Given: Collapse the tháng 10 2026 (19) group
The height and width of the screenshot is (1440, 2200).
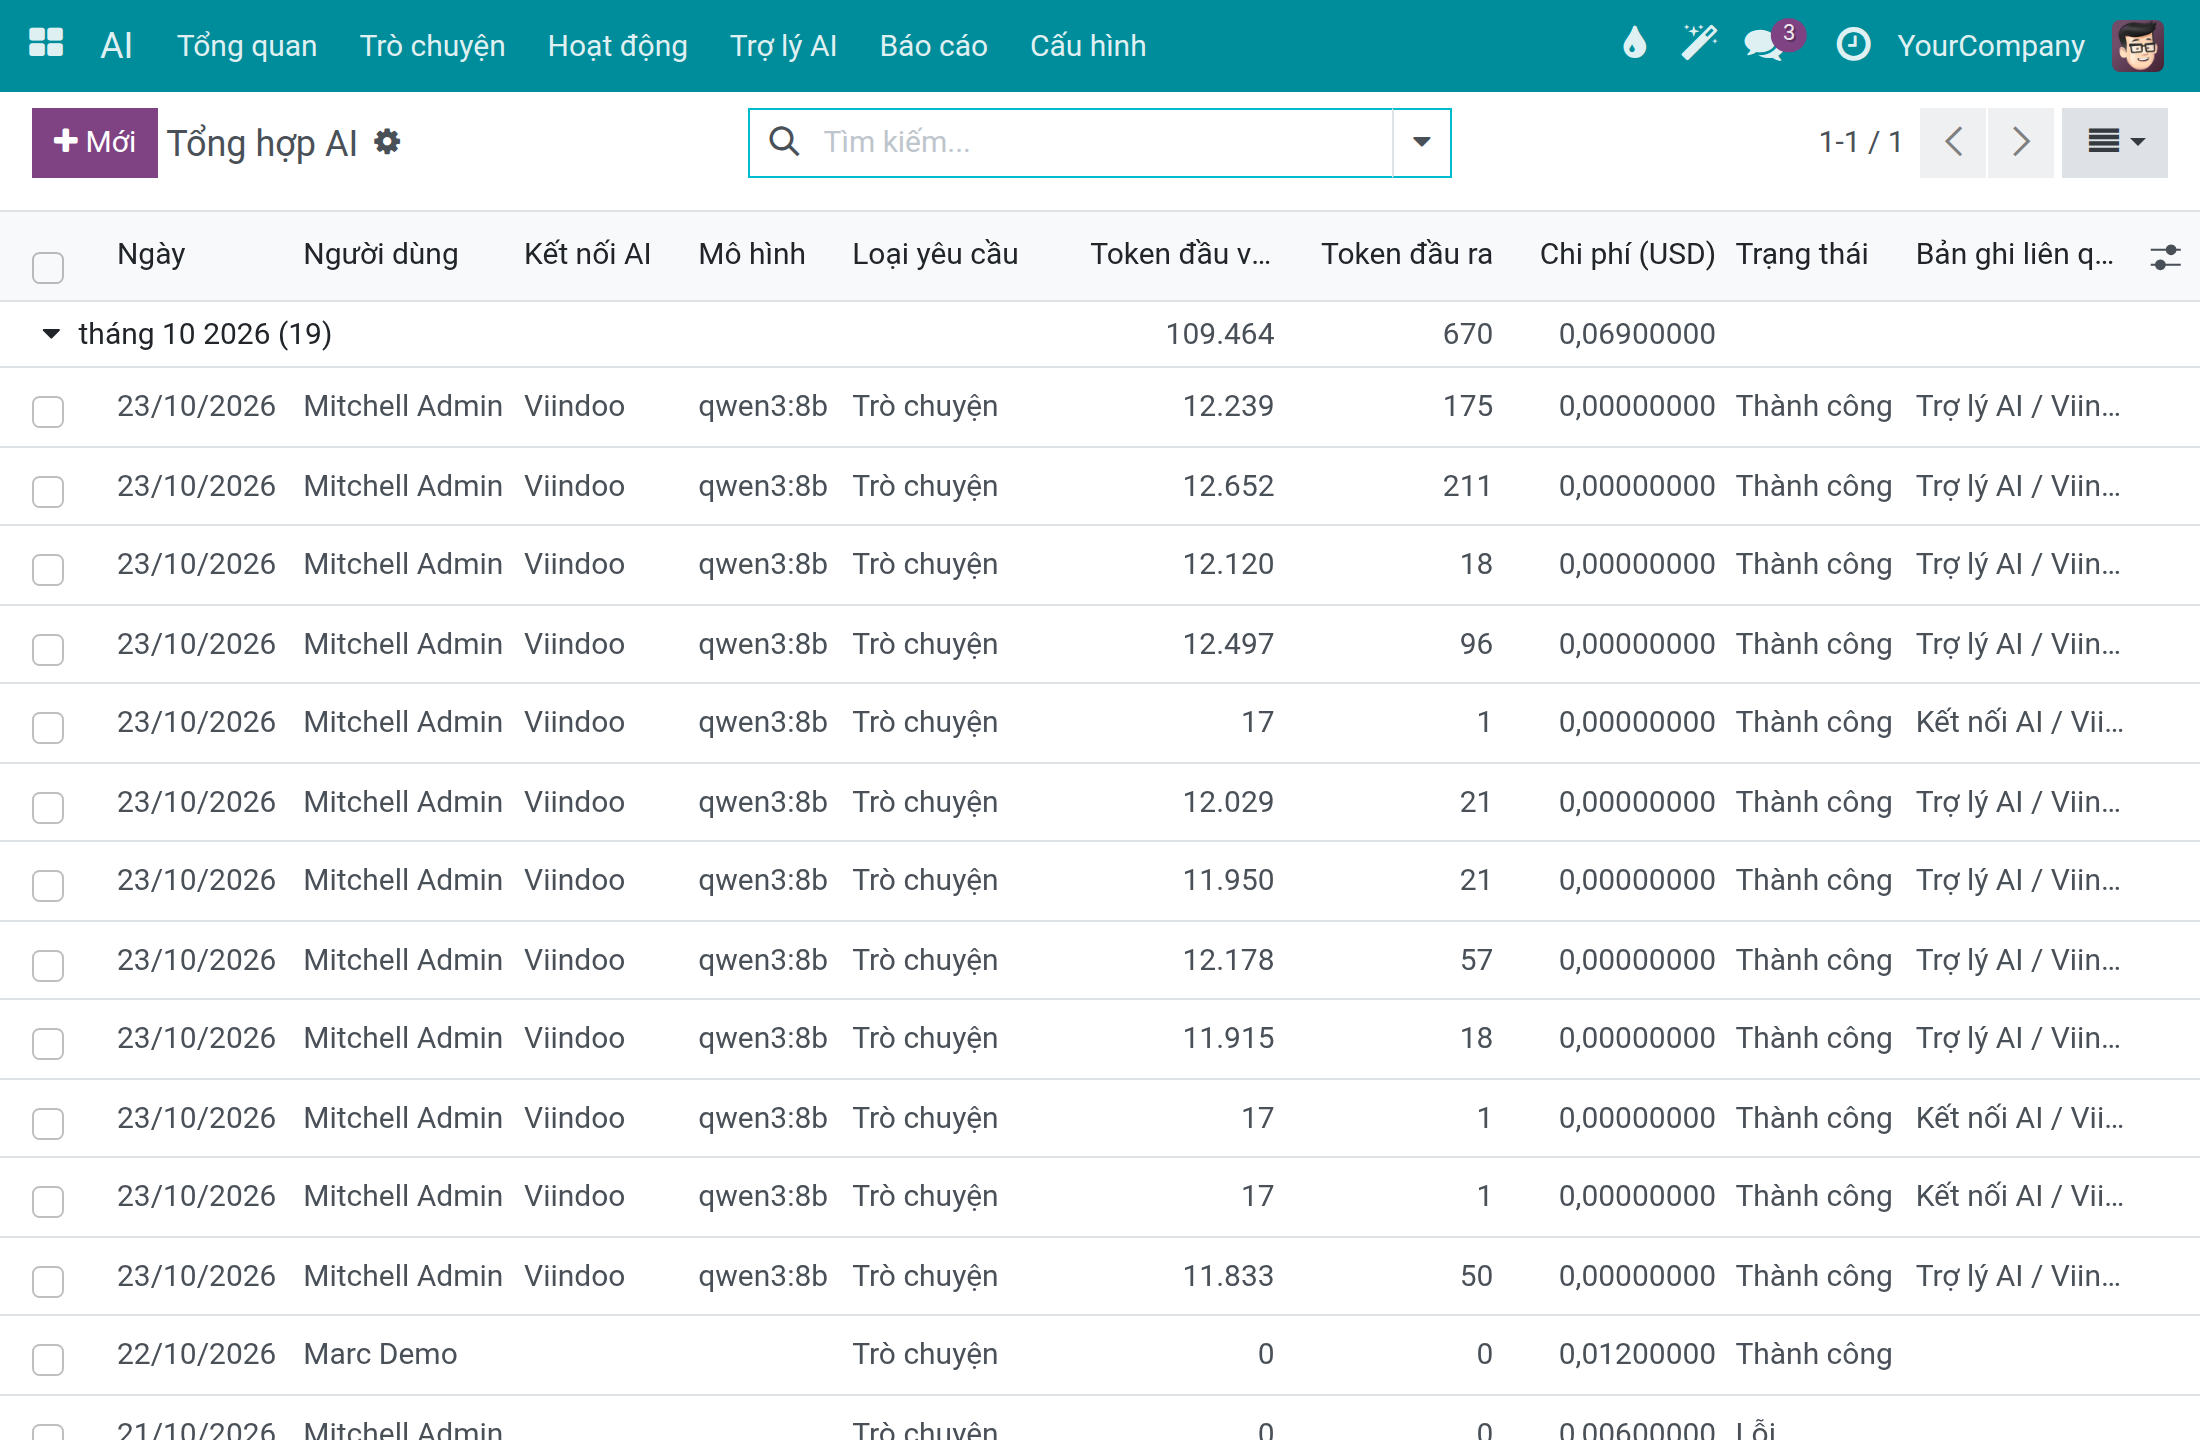Looking at the screenshot, I should pos(51,334).
